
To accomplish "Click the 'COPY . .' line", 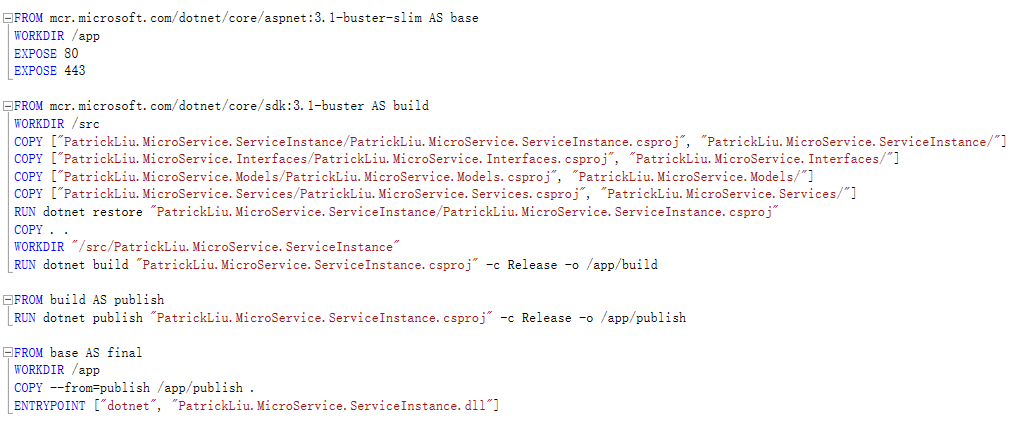I will tap(41, 230).
